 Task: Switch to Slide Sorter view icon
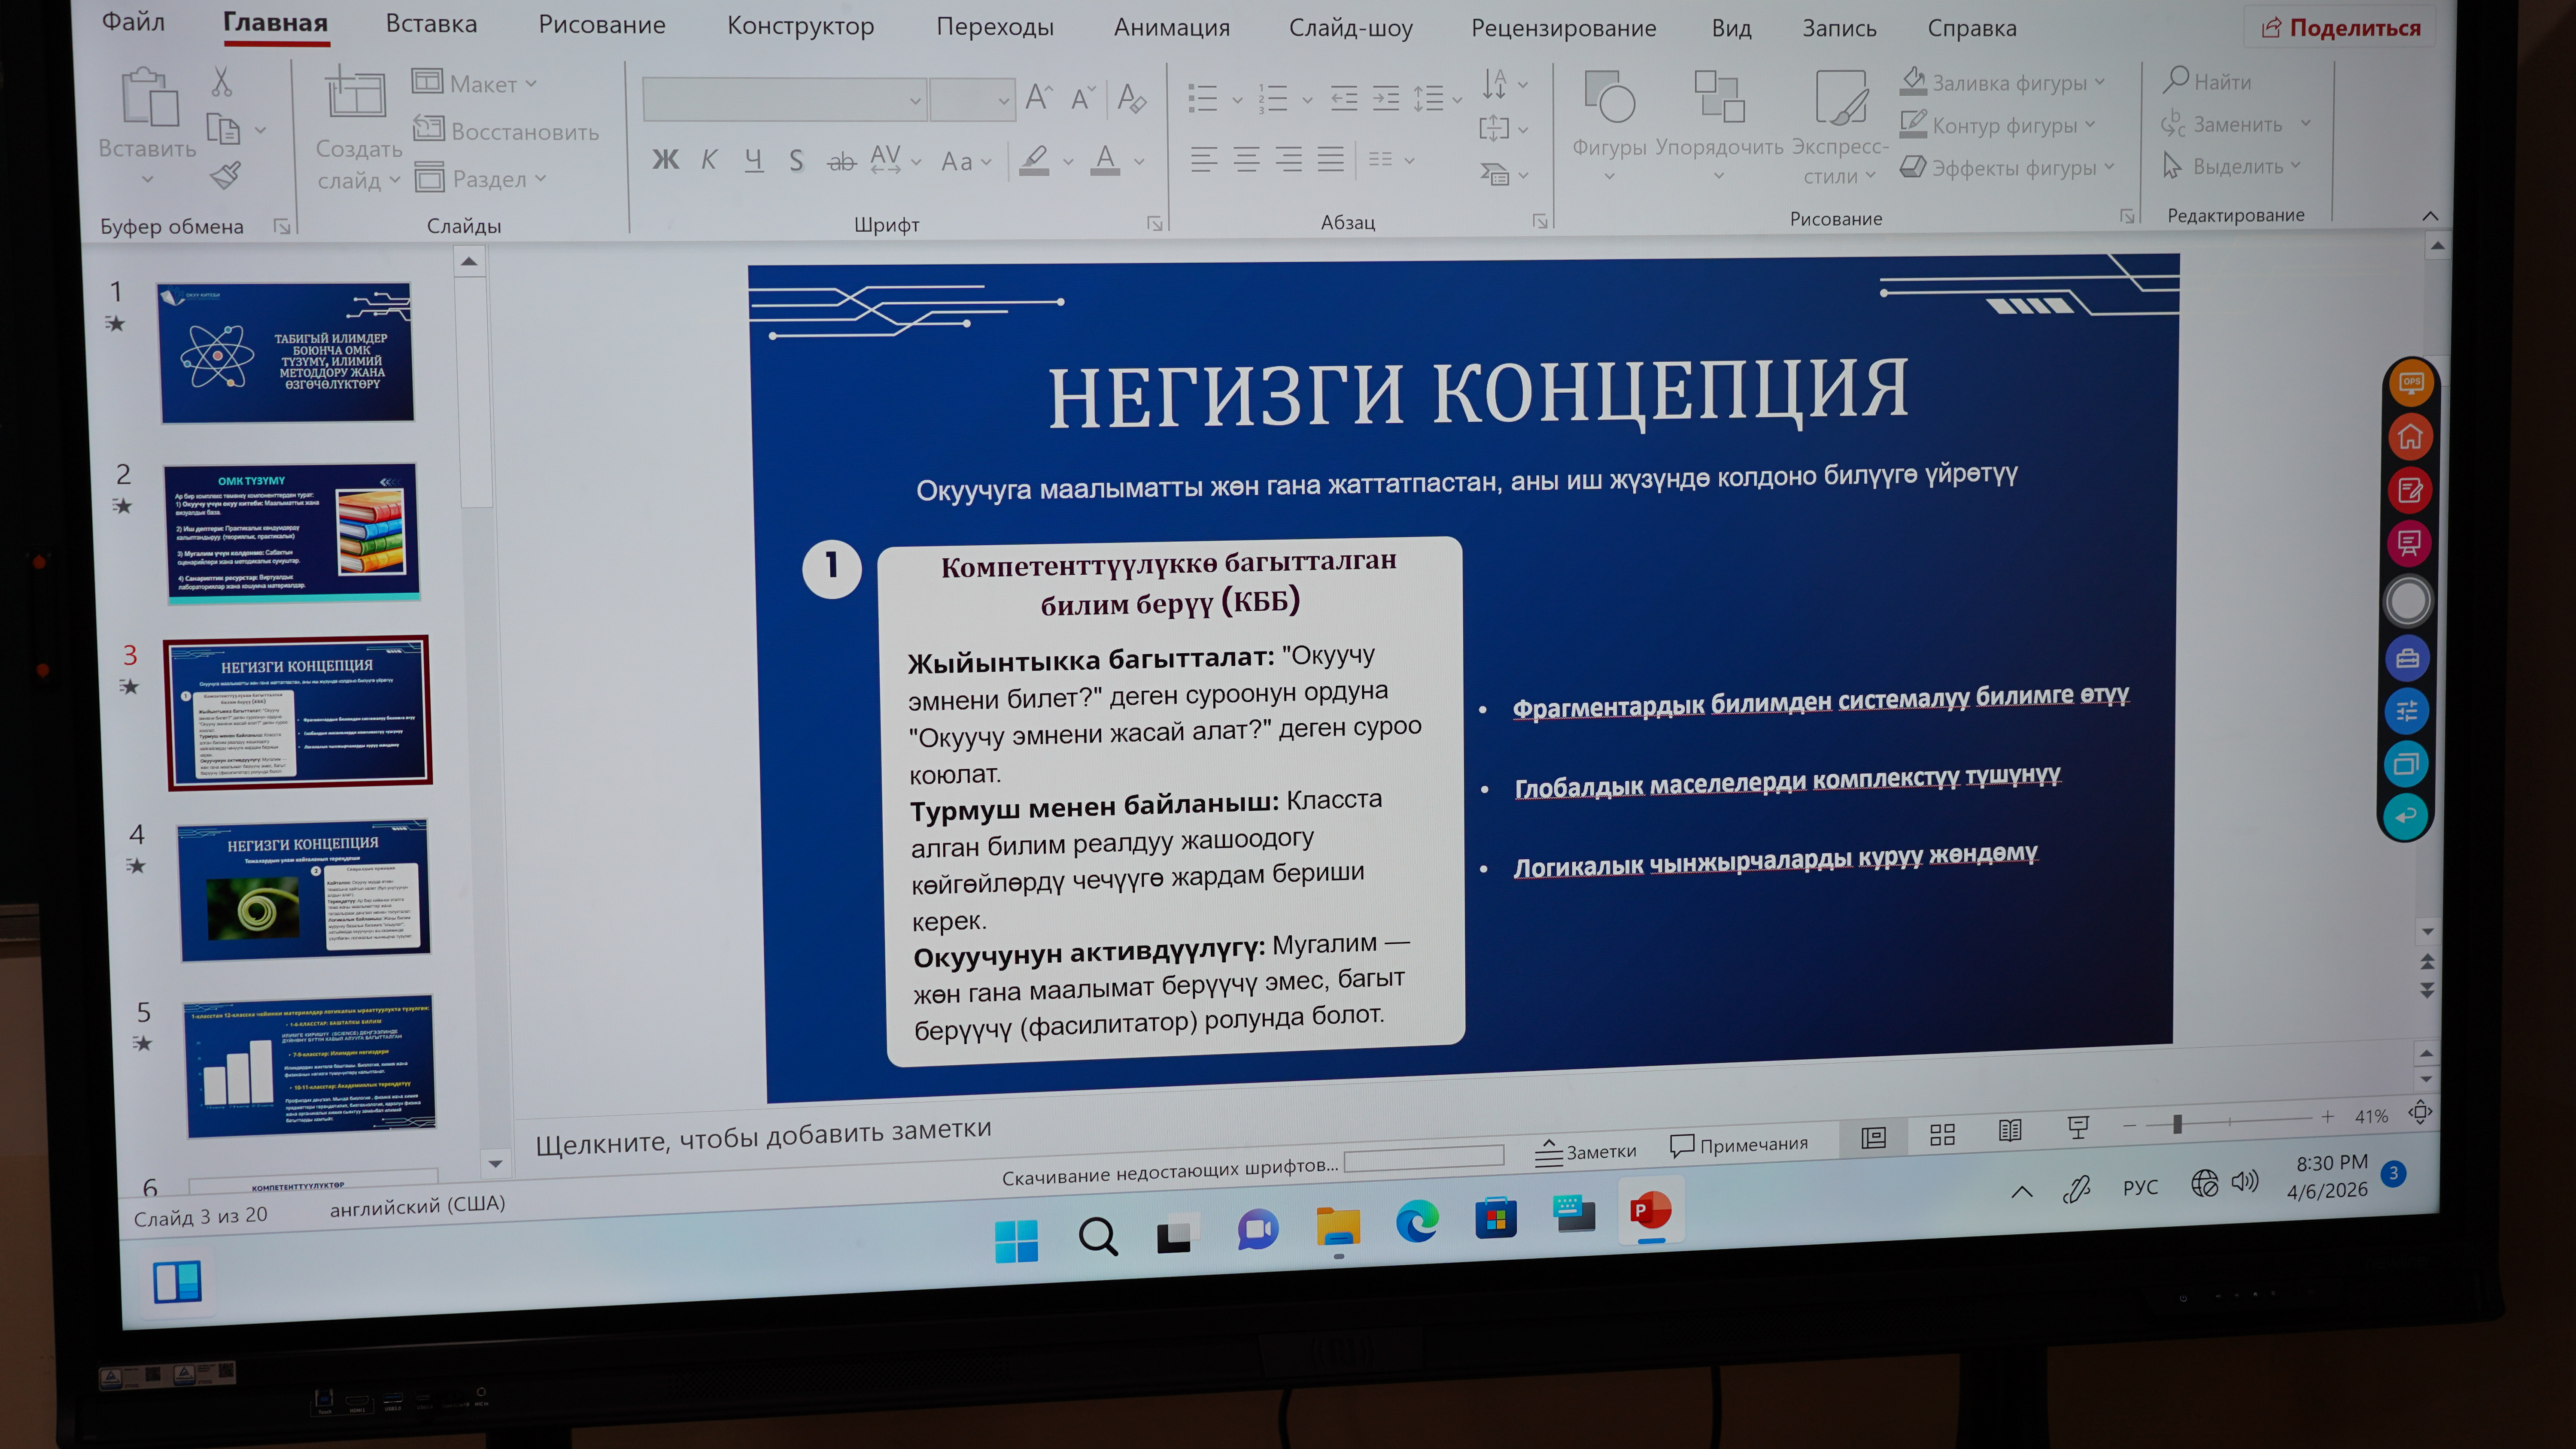[1941, 1134]
